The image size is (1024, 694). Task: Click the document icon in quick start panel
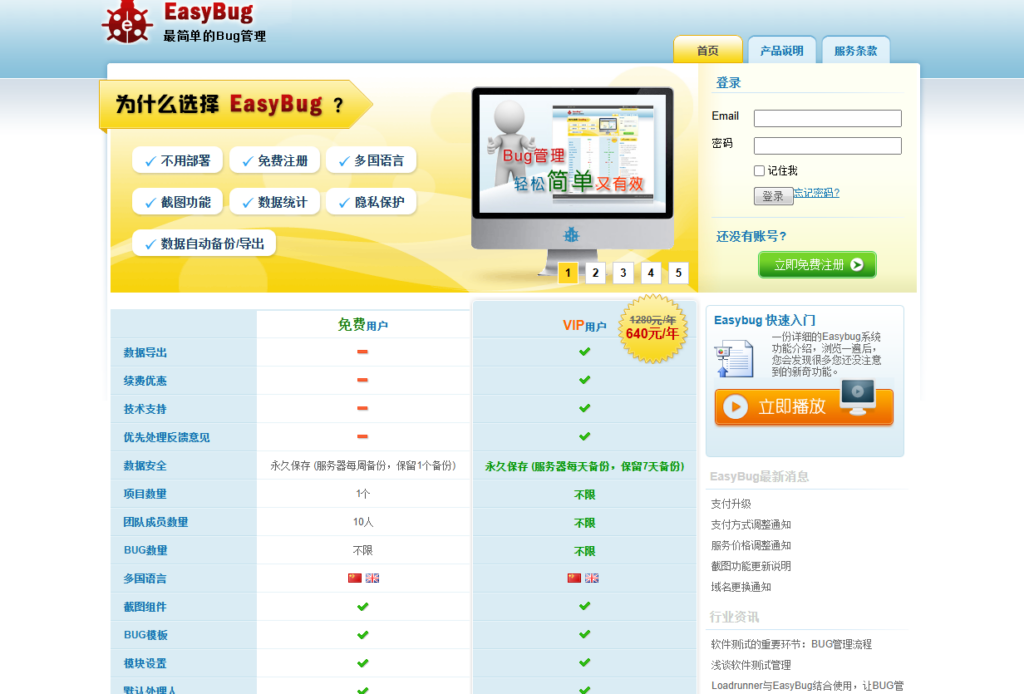[734, 359]
